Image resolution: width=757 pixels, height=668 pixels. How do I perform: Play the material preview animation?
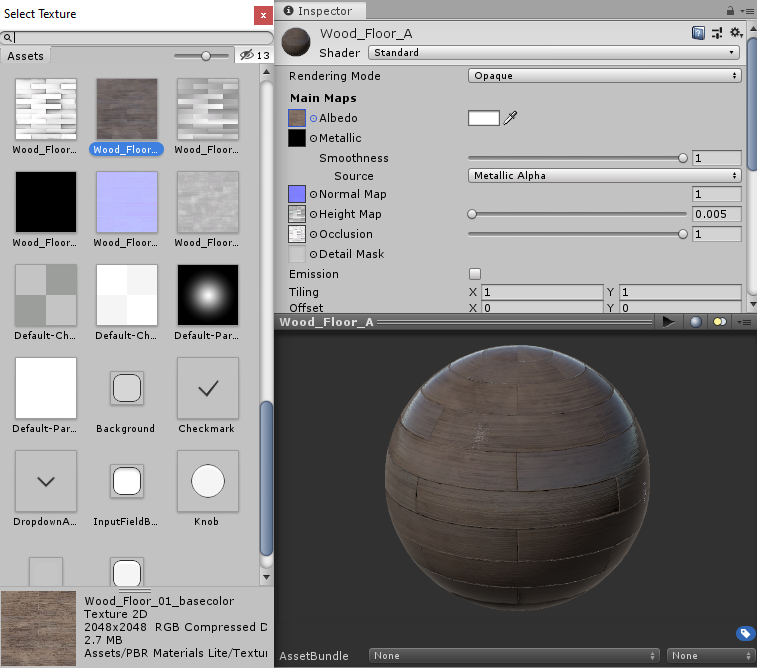(x=669, y=322)
